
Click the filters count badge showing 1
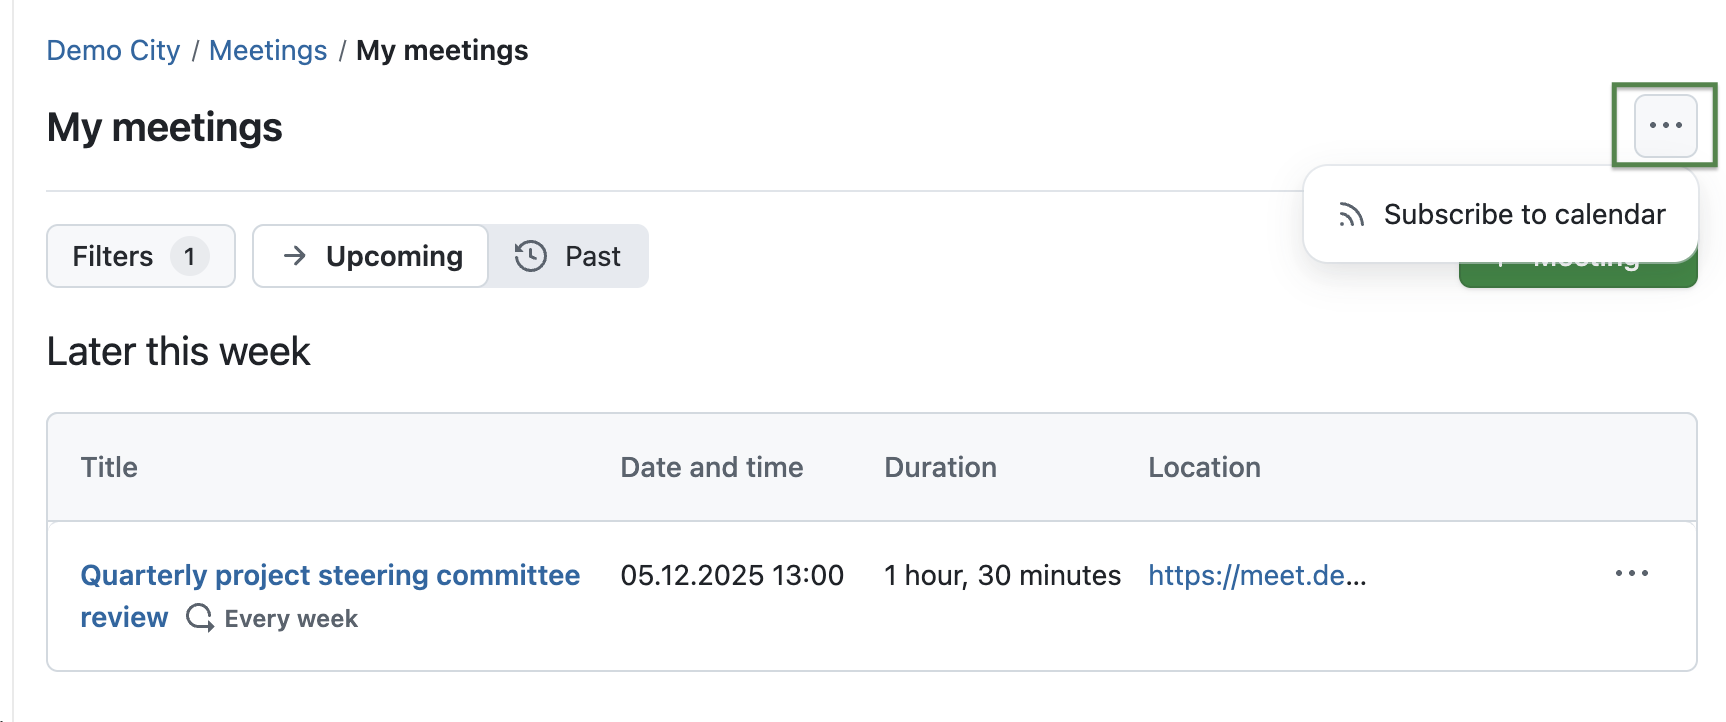[x=190, y=256]
